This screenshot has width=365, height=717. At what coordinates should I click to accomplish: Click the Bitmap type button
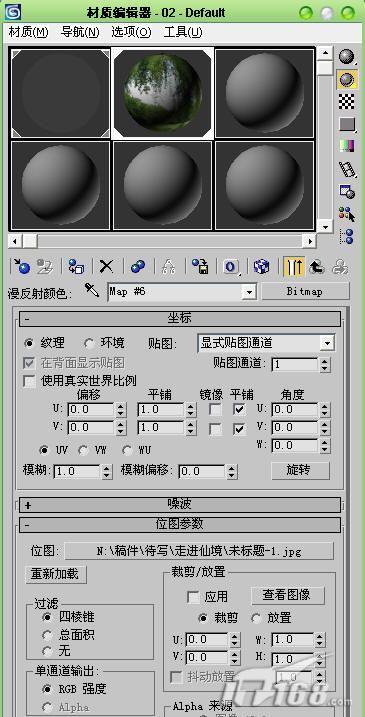coord(306,291)
